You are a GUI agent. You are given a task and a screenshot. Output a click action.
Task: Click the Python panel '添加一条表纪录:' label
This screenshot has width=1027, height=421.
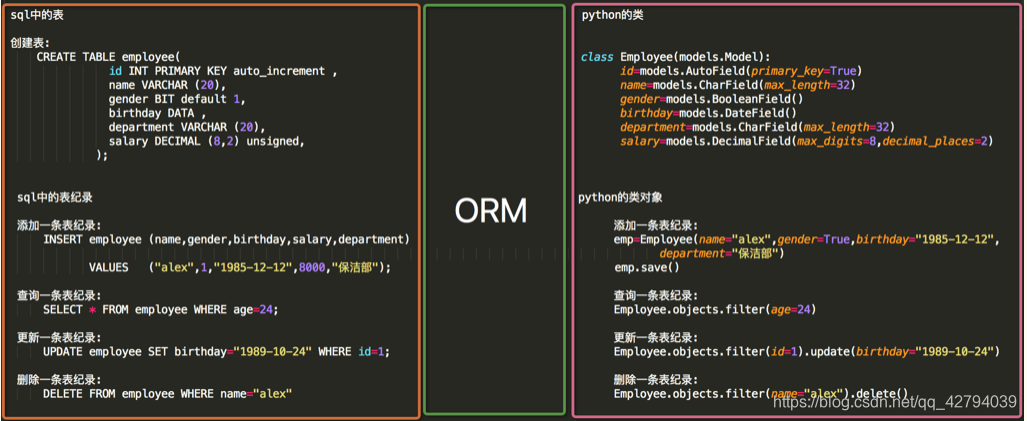coord(656,225)
